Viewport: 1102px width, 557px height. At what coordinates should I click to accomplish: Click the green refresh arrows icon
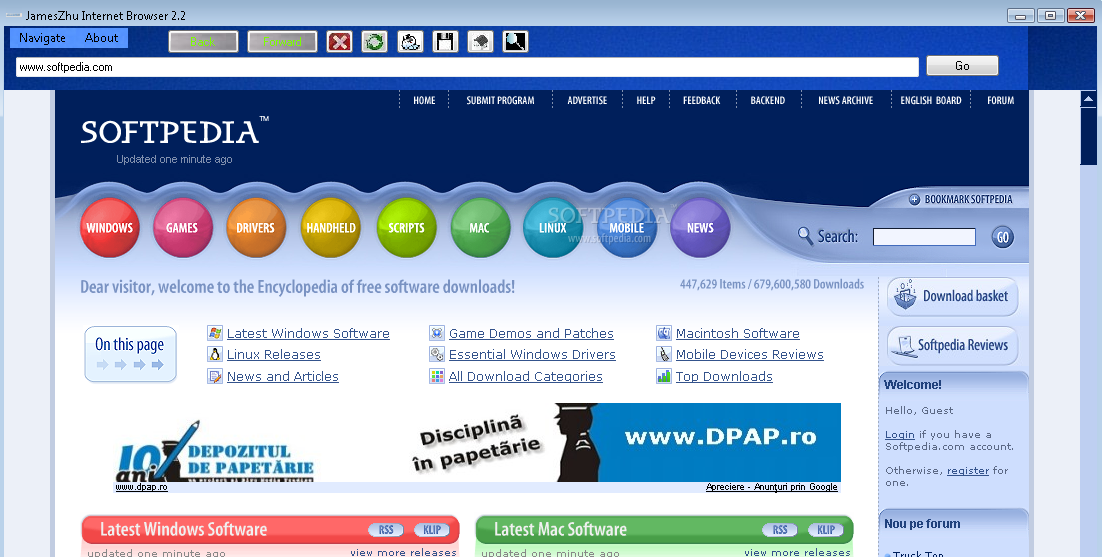(375, 41)
